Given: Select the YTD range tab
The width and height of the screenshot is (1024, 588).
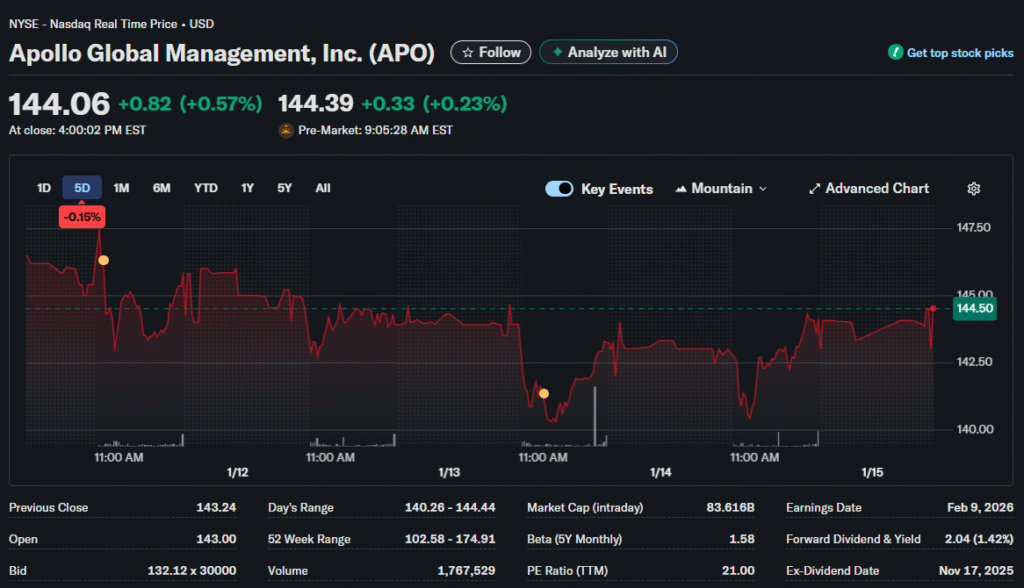Looking at the screenshot, I should (206, 188).
